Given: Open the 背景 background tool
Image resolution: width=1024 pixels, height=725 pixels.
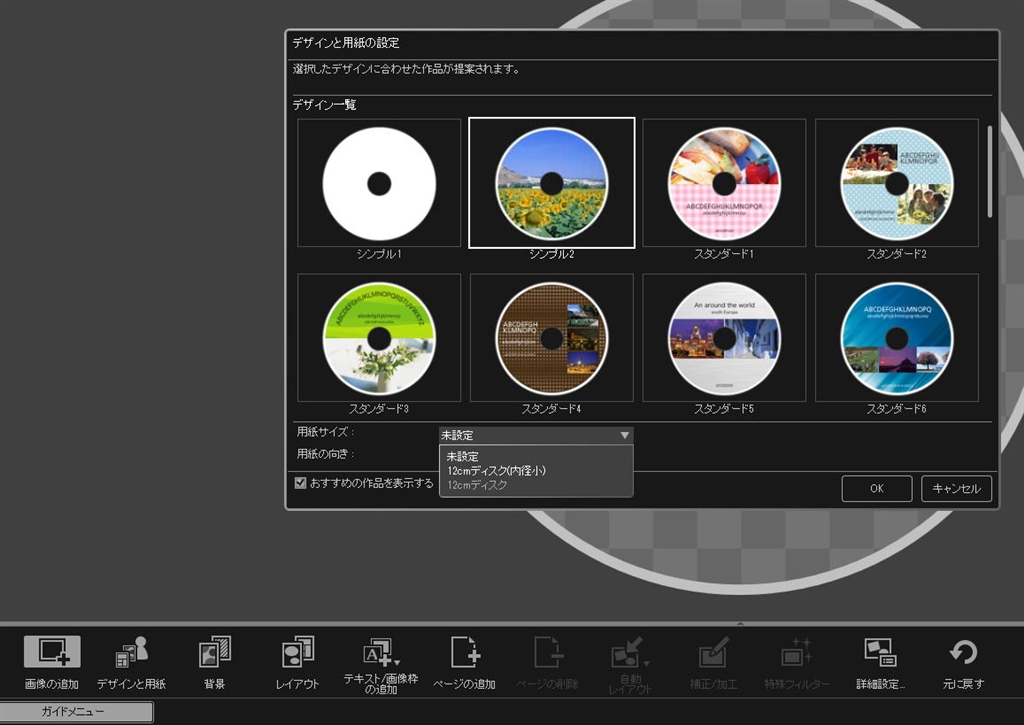Looking at the screenshot, I should click(x=214, y=662).
